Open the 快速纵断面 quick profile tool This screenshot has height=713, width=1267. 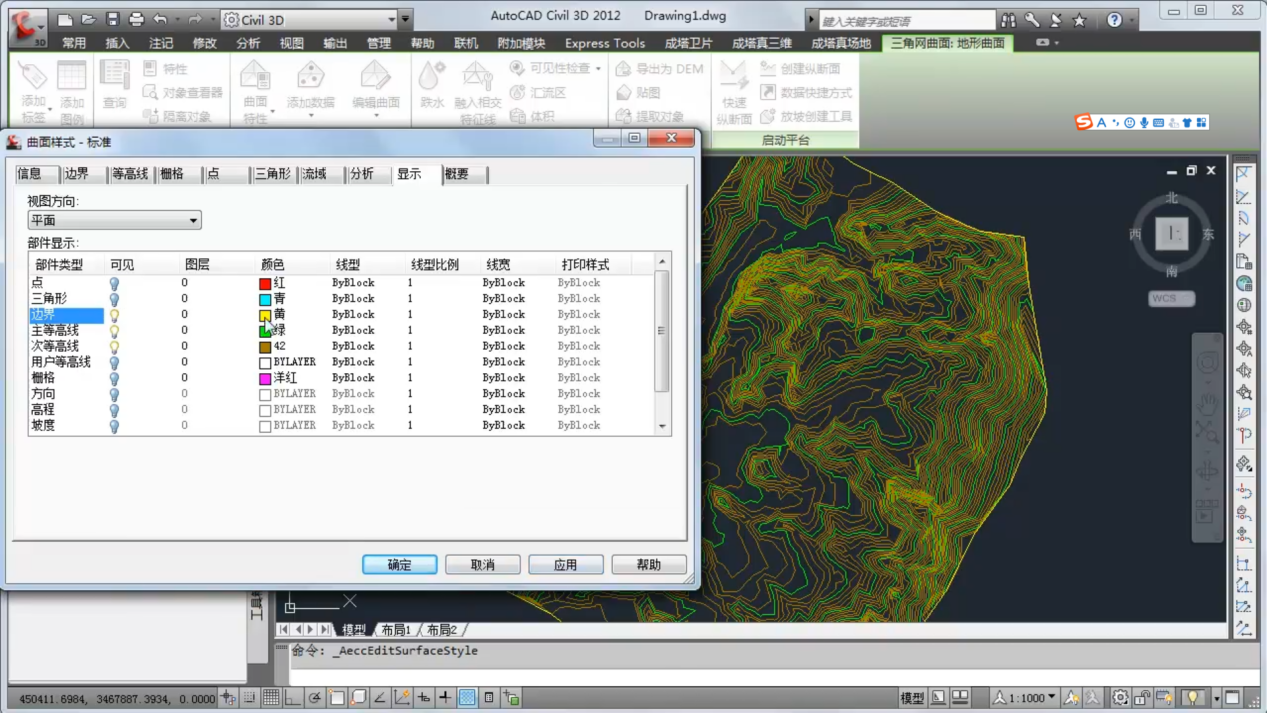734,92
